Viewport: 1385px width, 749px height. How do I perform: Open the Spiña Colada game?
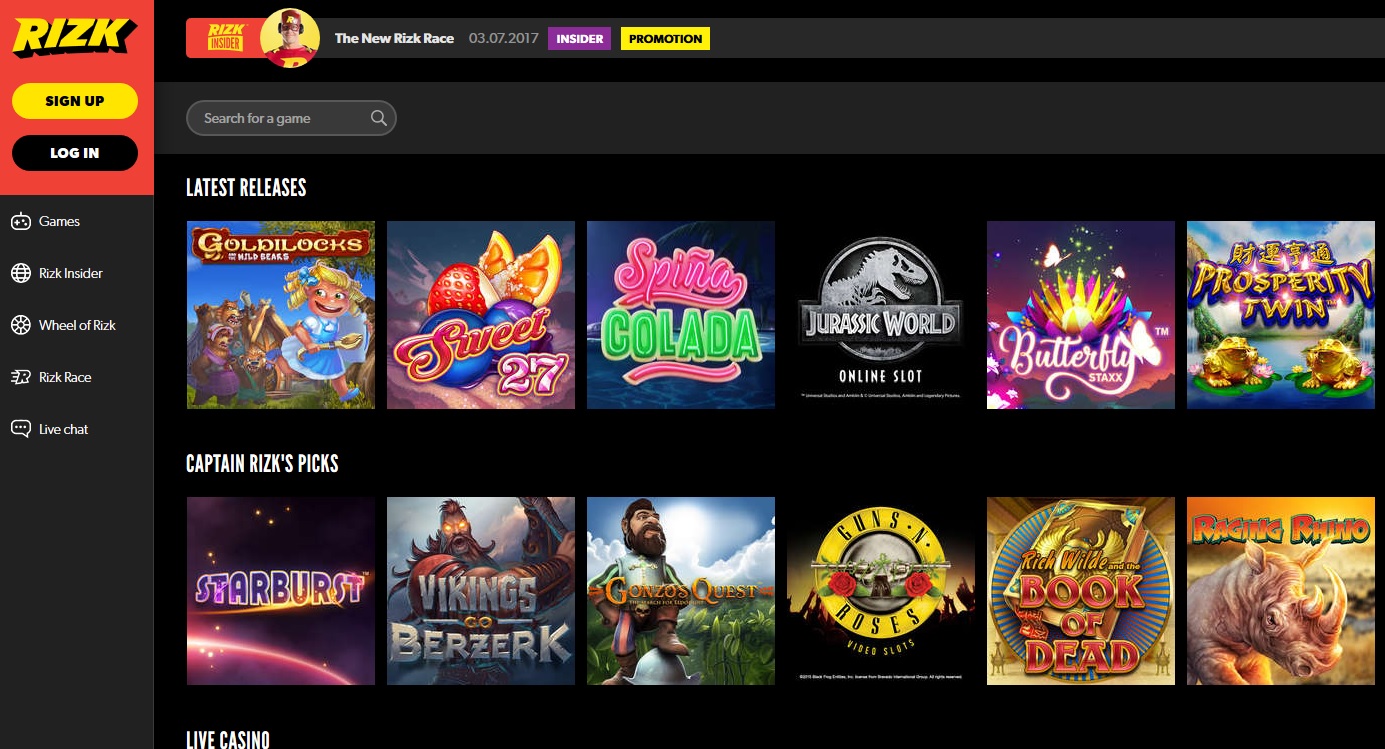click(x=681, y=315)
